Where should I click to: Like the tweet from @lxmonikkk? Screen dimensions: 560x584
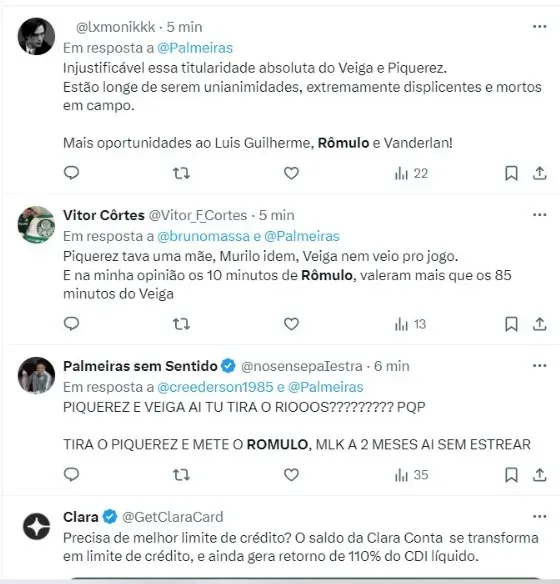291,173
